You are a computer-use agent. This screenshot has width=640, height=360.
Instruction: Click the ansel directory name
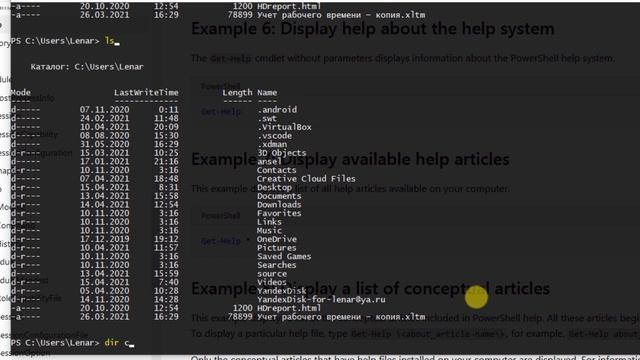point(269,161)
